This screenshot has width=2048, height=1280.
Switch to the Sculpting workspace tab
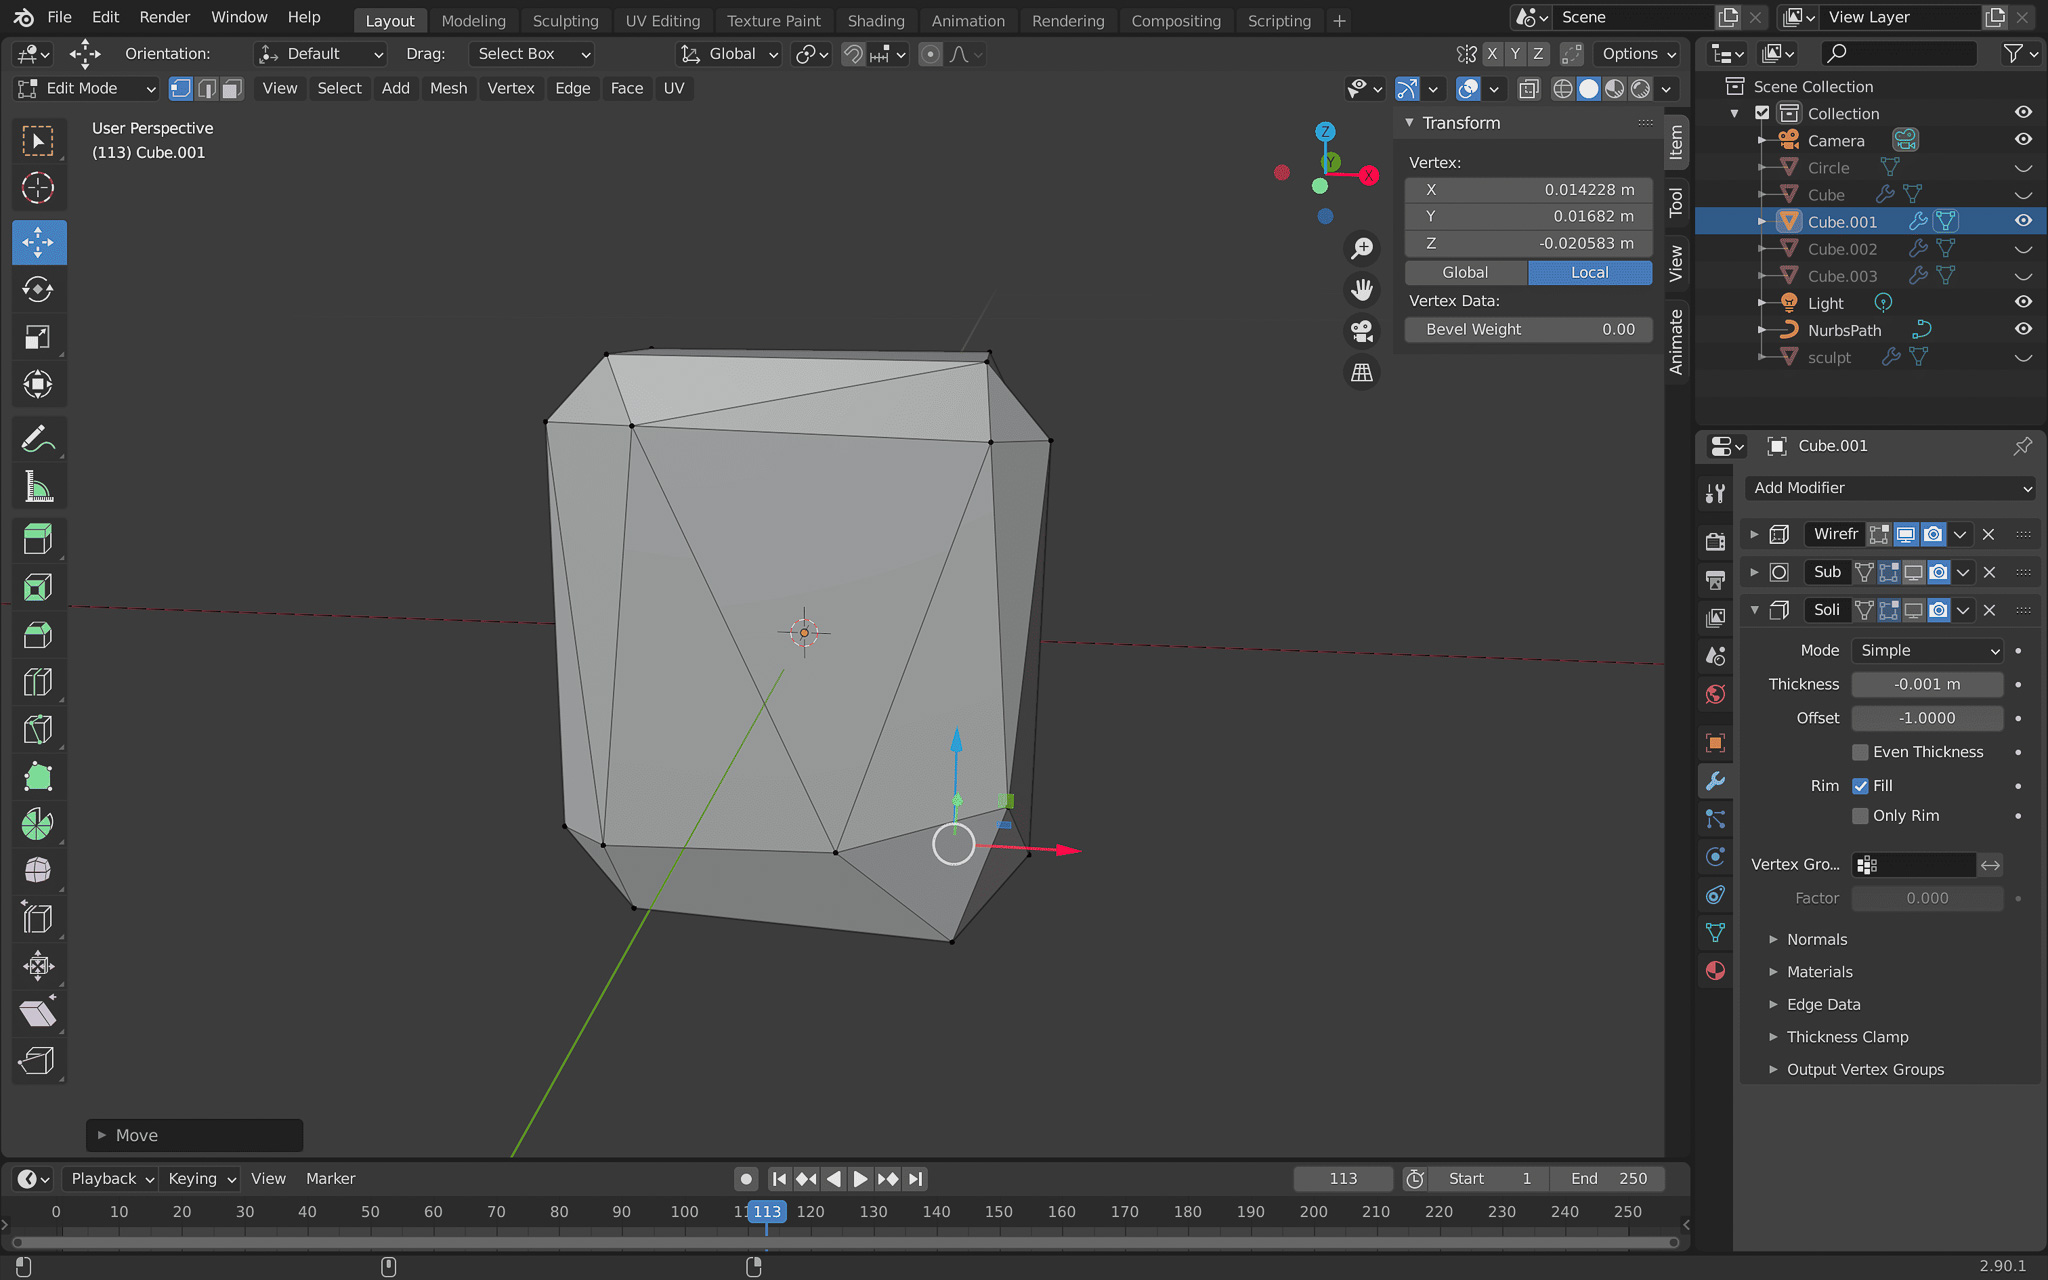point(565,21)
